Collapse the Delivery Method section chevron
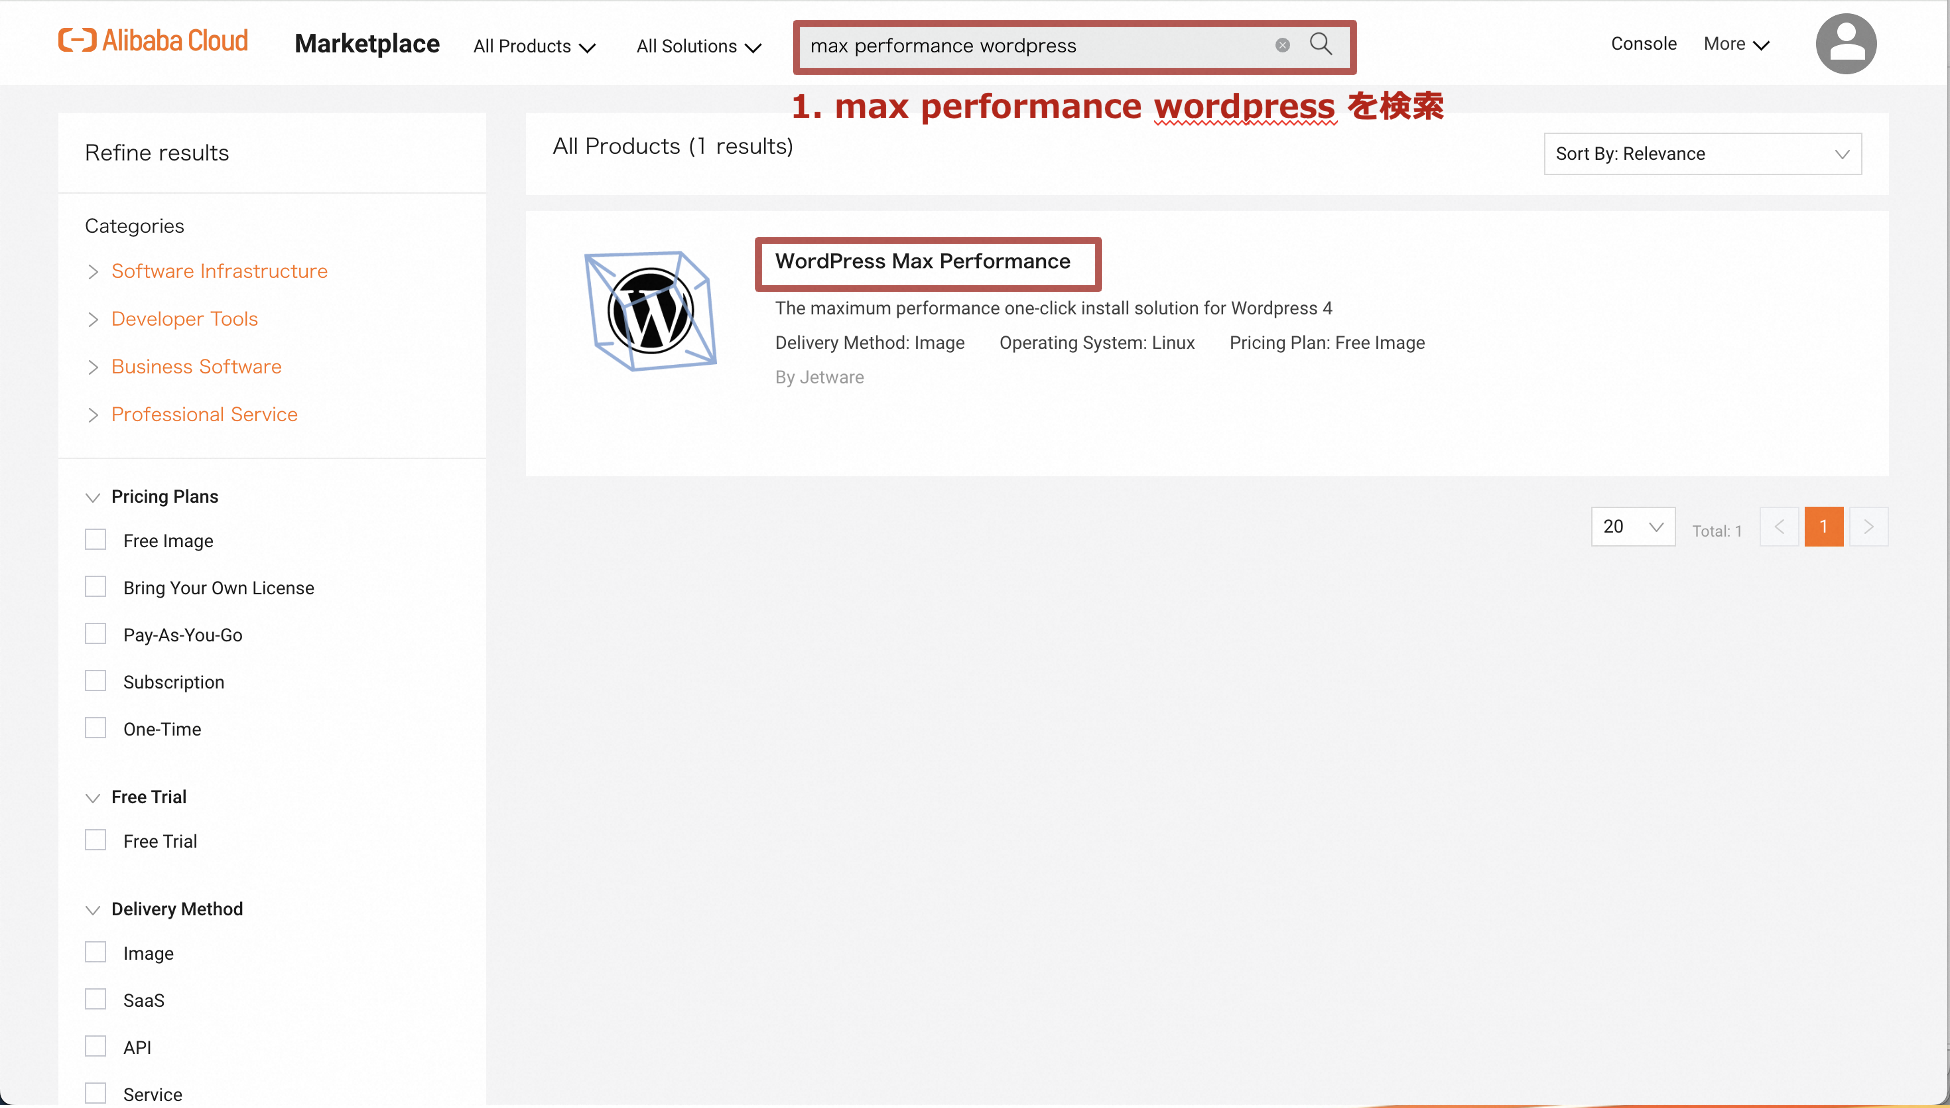Image resolution: width=1950 pixels, height=1108 pixels. tap(93, 909)
